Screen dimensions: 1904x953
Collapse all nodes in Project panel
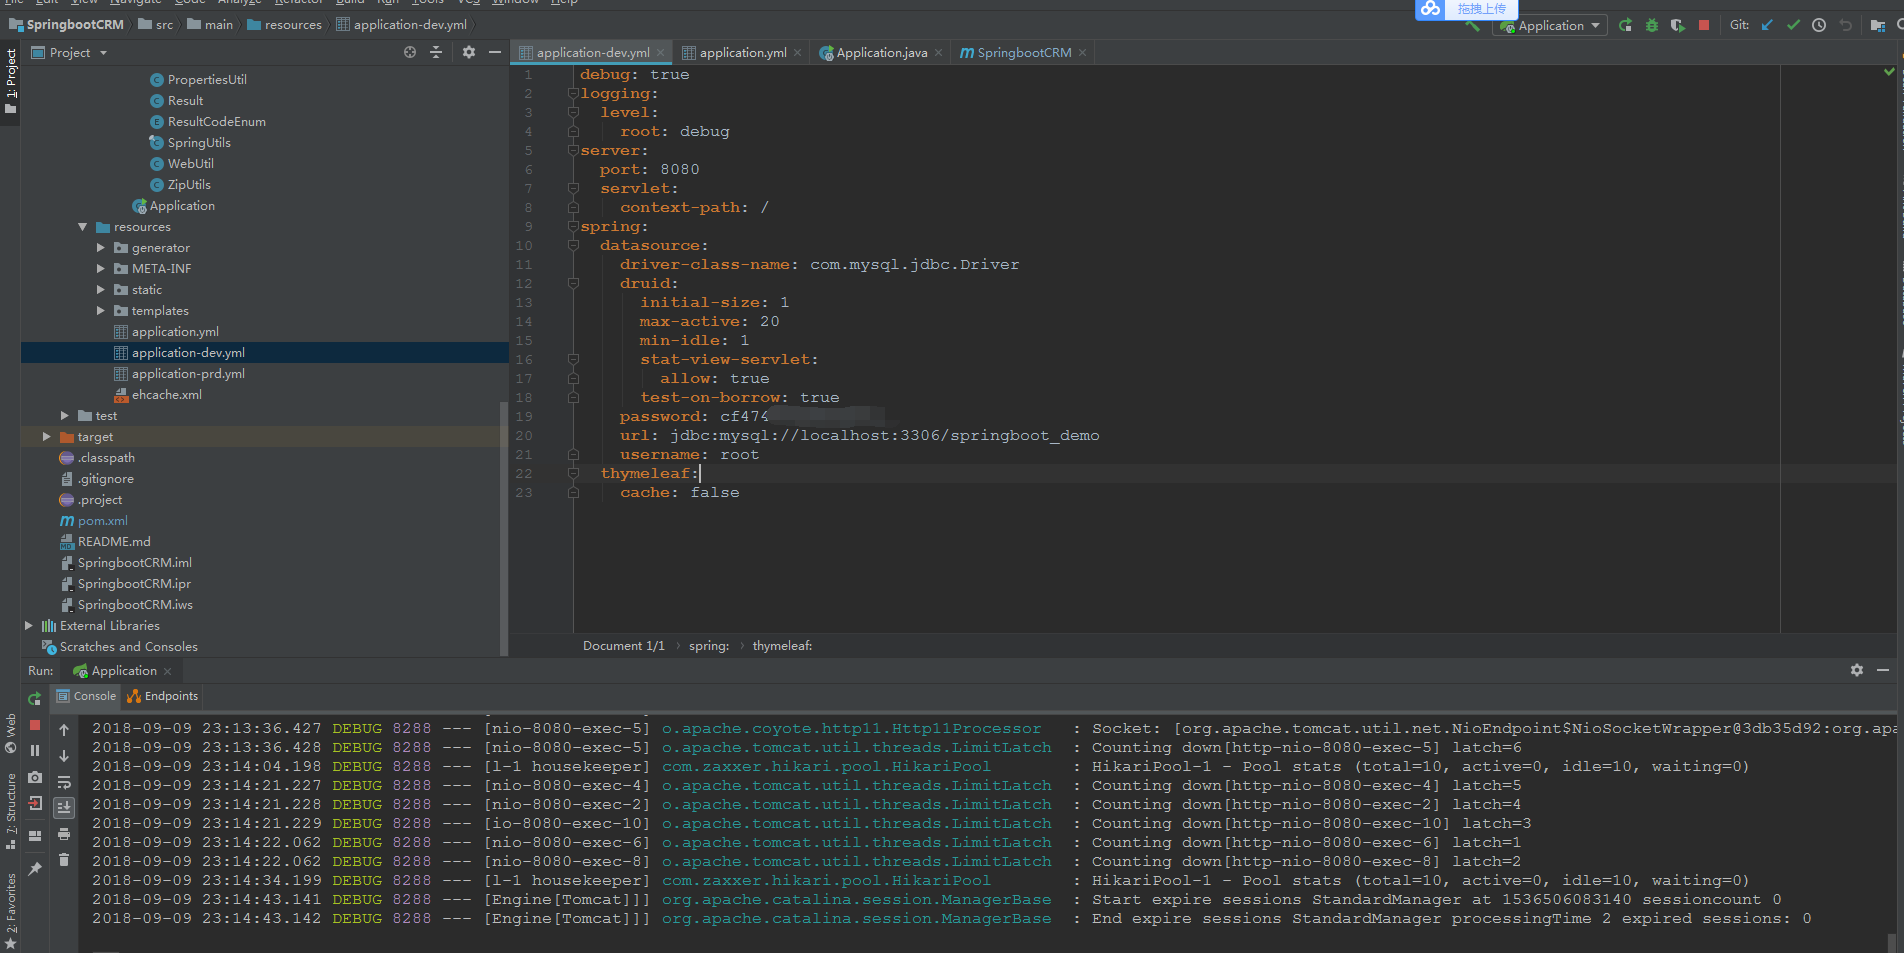(436, 52)
